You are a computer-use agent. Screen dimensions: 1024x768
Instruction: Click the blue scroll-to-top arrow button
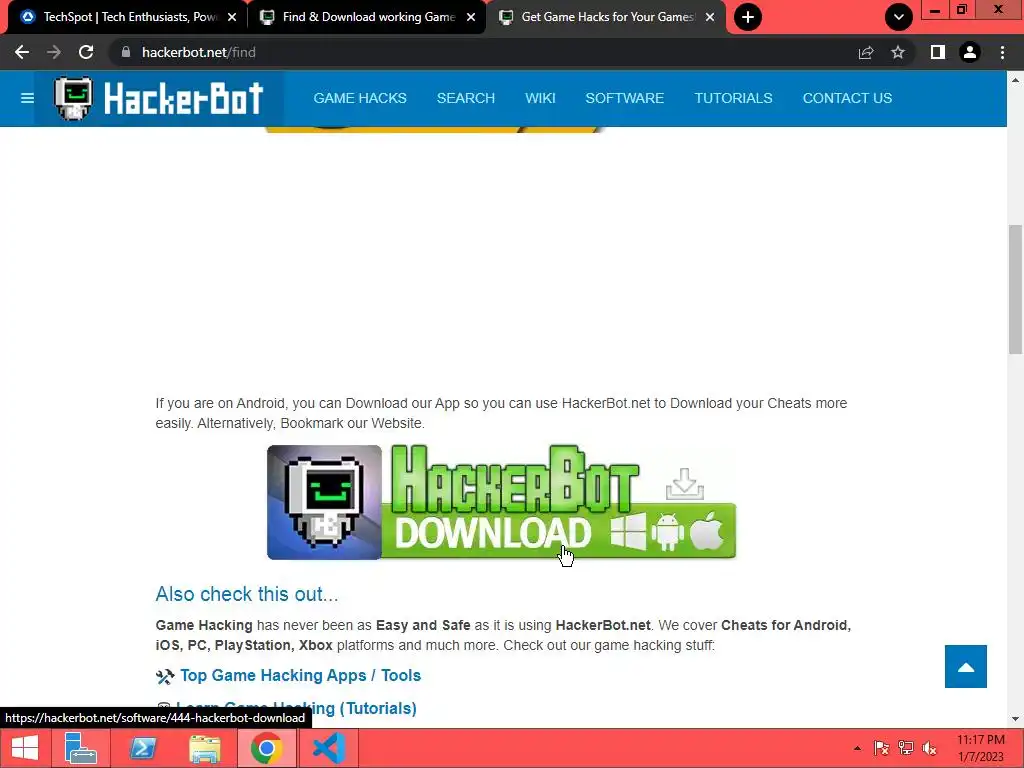[x=965, y=667]
